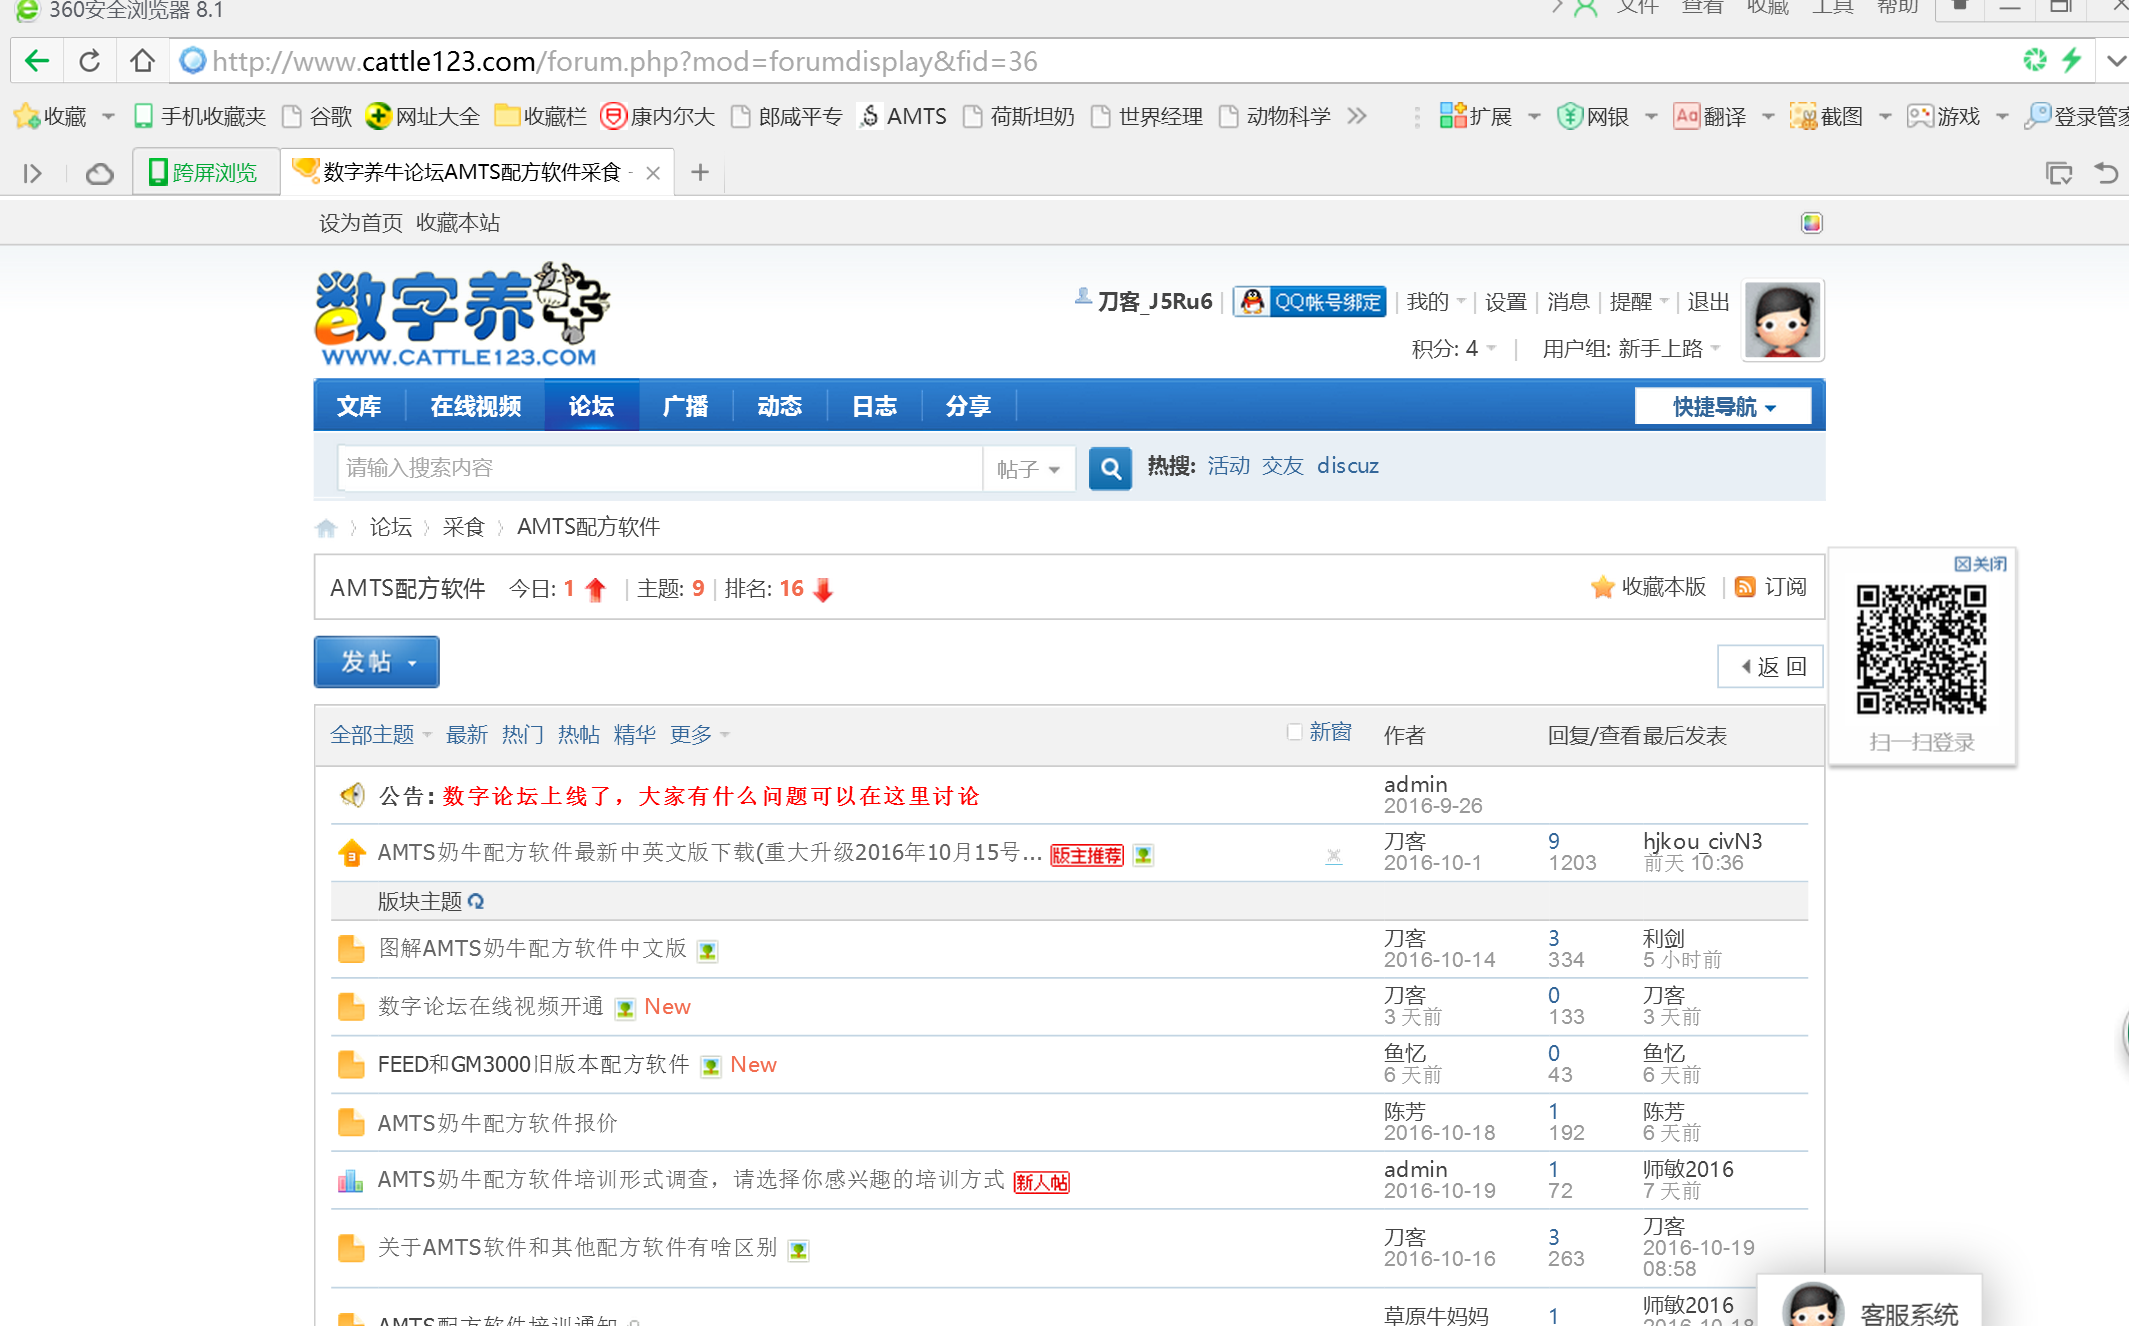Log out using 退出 link
The height and width of the screenshot is (1326, 2129).
pos(1708,301)
